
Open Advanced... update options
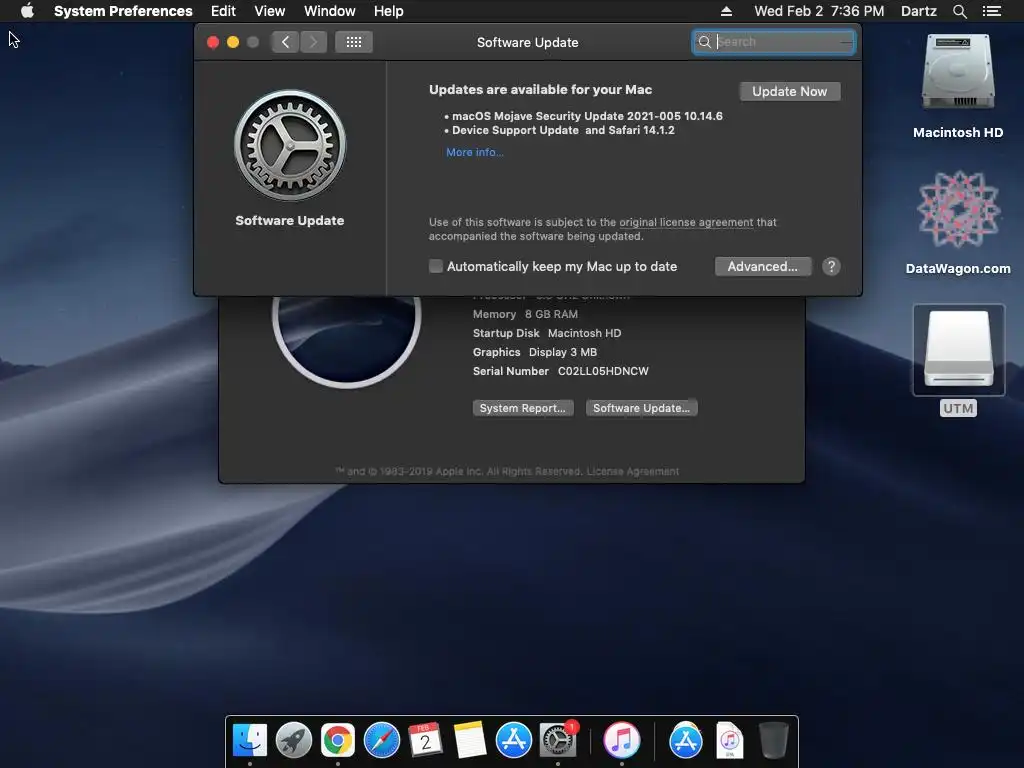(763, 266)
